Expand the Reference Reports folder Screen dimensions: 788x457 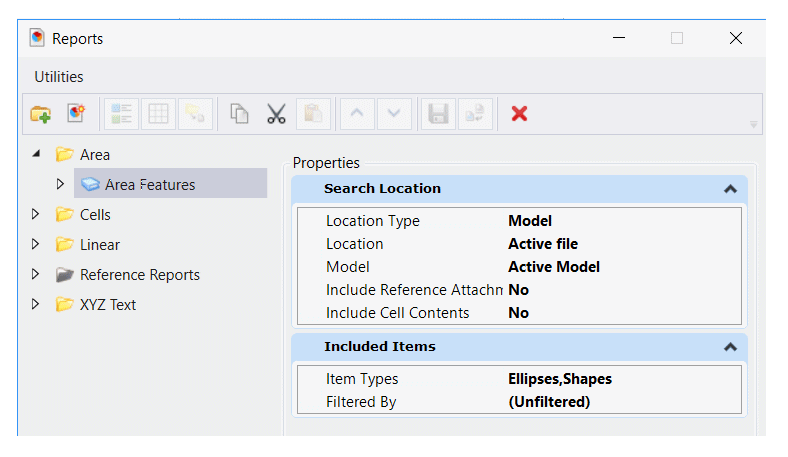pos(35,274)
